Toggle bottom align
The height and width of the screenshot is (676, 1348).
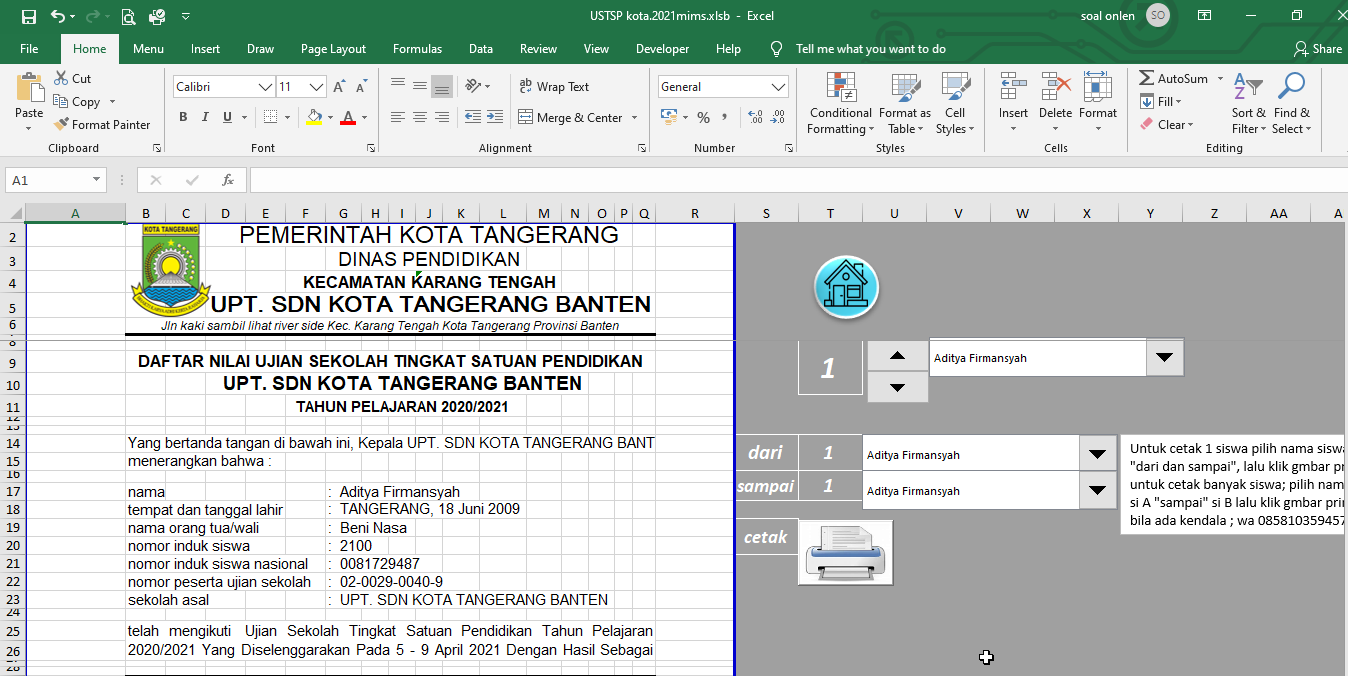[441, 87]
